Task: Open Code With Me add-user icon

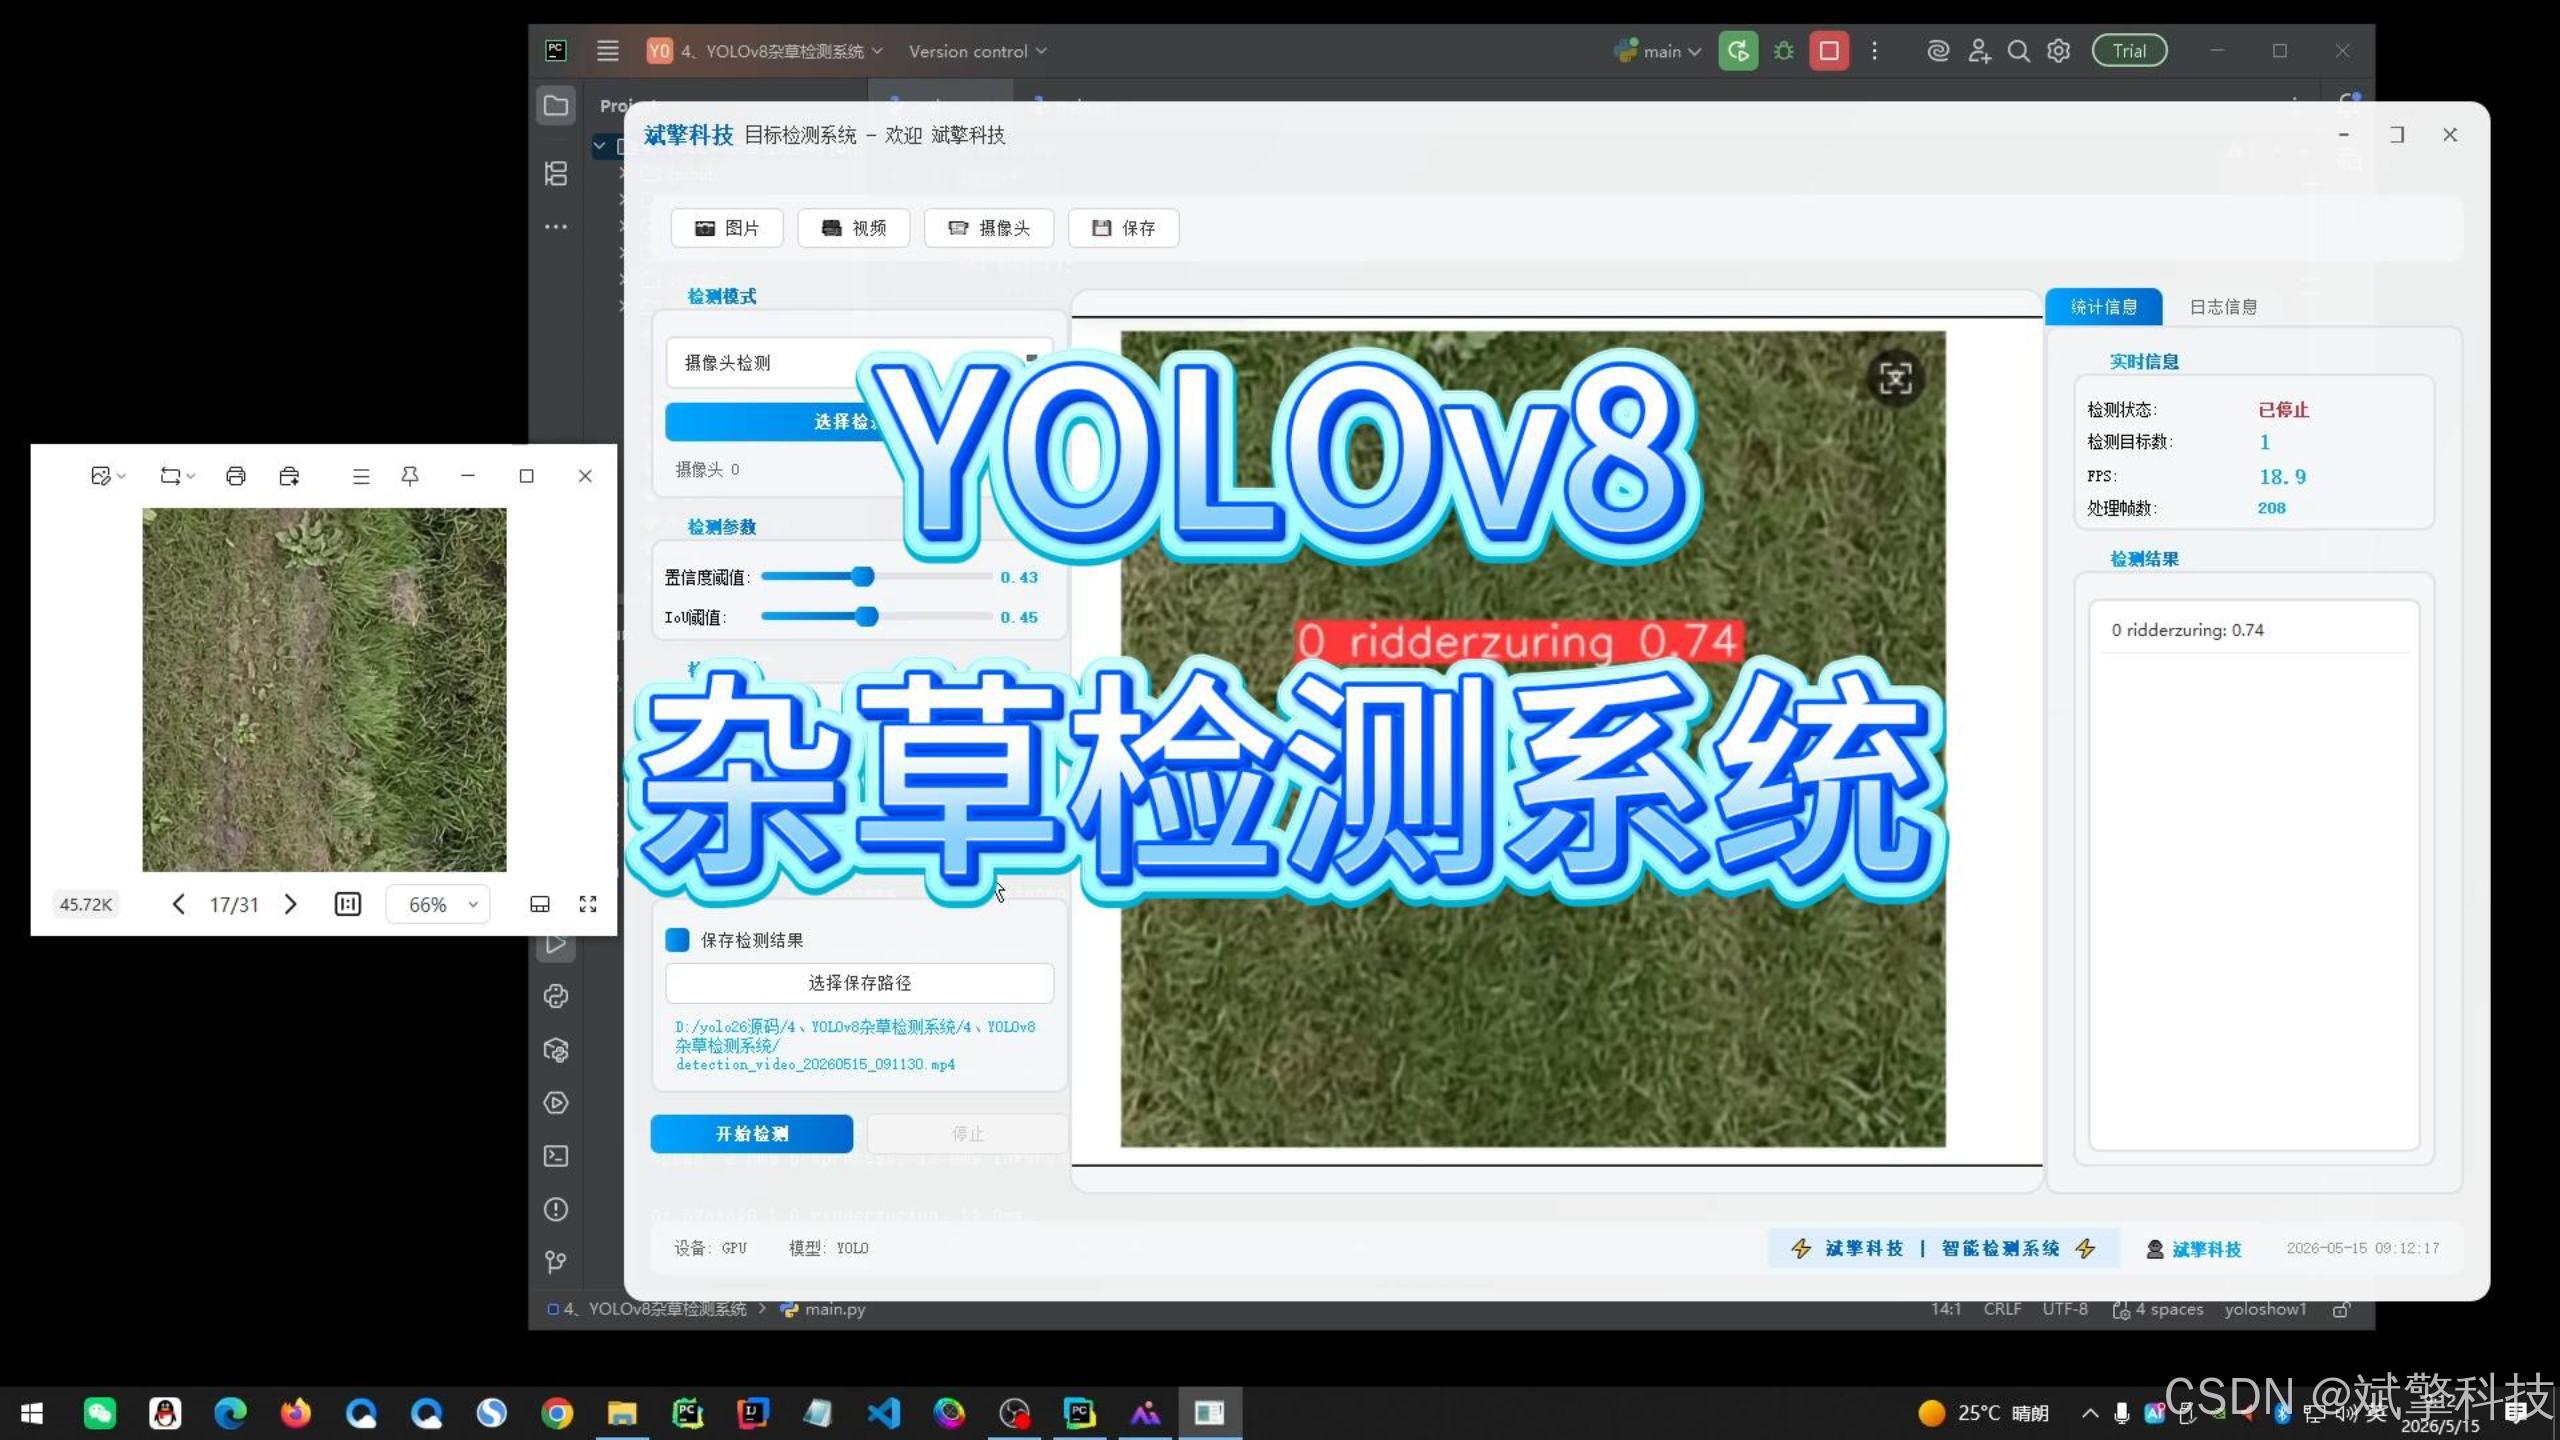Action: pyautogui.click(x=1979, y=51)
